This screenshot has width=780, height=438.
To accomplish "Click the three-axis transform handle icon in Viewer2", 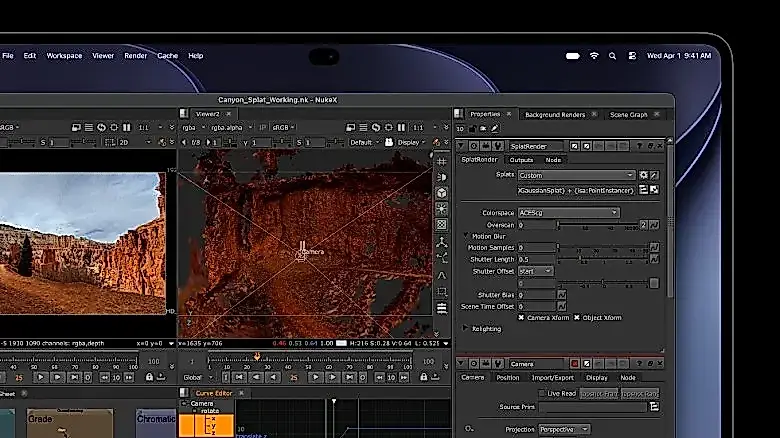I will click(x=442, y=242).
